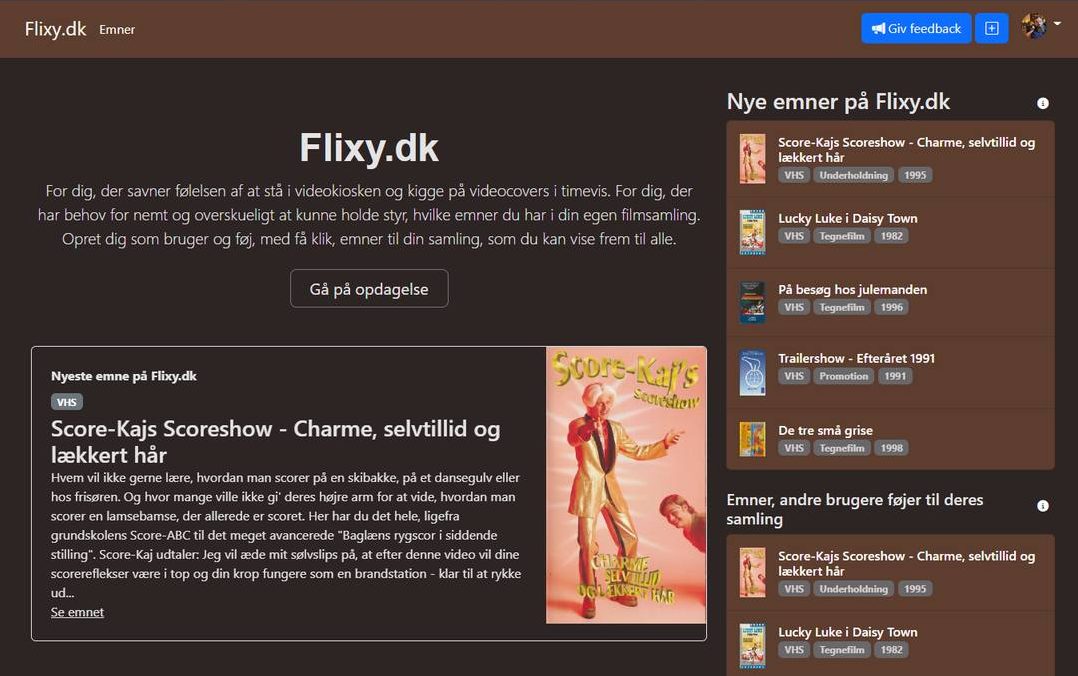The image size is (1078, 676).
Task: Open Lucky Luke i Daisy Town in andre brugere list
Action: coord(848,632)
